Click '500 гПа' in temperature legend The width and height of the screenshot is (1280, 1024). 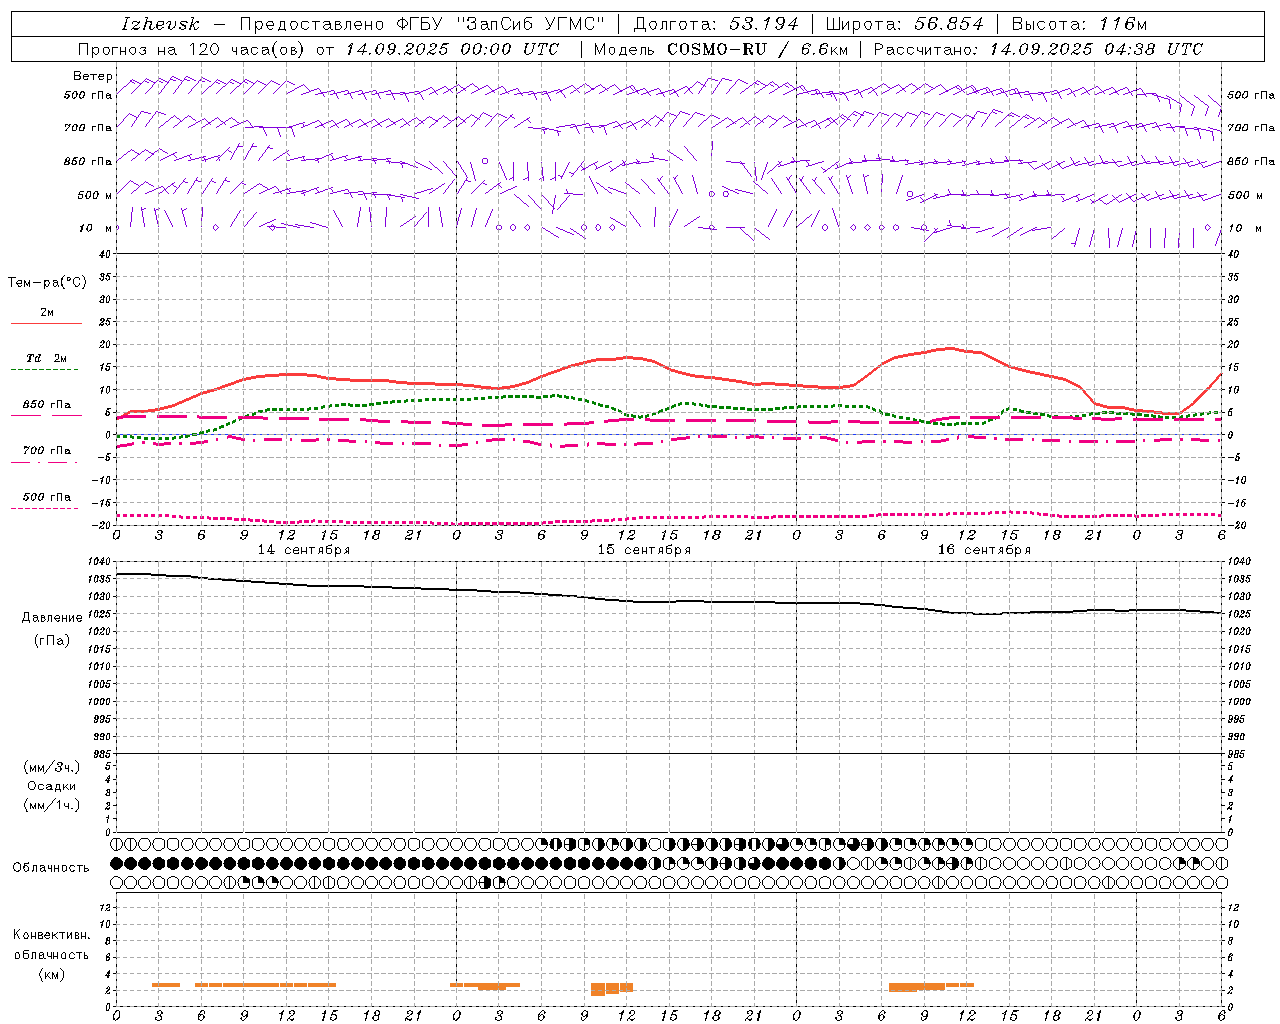coord(47,497)
